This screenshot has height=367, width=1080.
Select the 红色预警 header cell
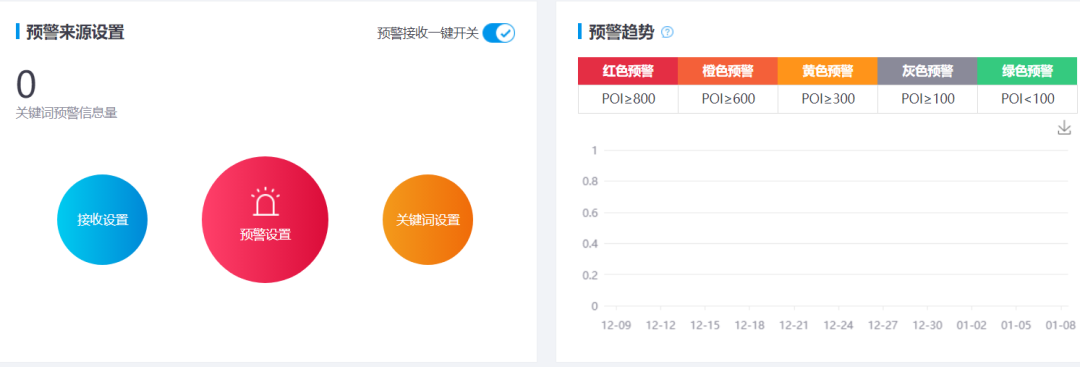click(x=628, y=70)
